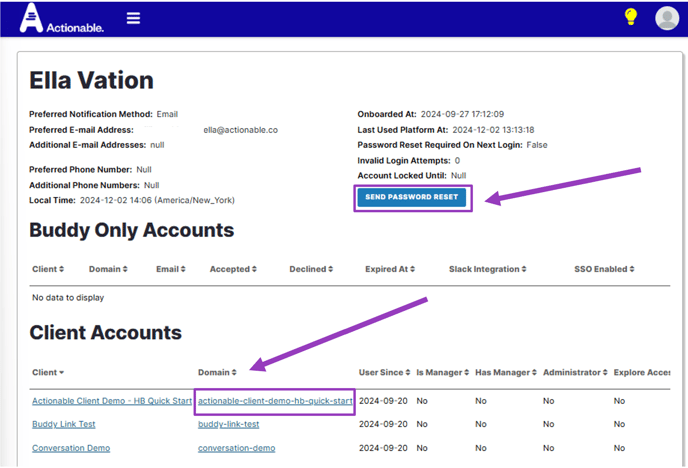Open the hamburger navigation menu
Screen dimensions: 688x468
(133, 18)
